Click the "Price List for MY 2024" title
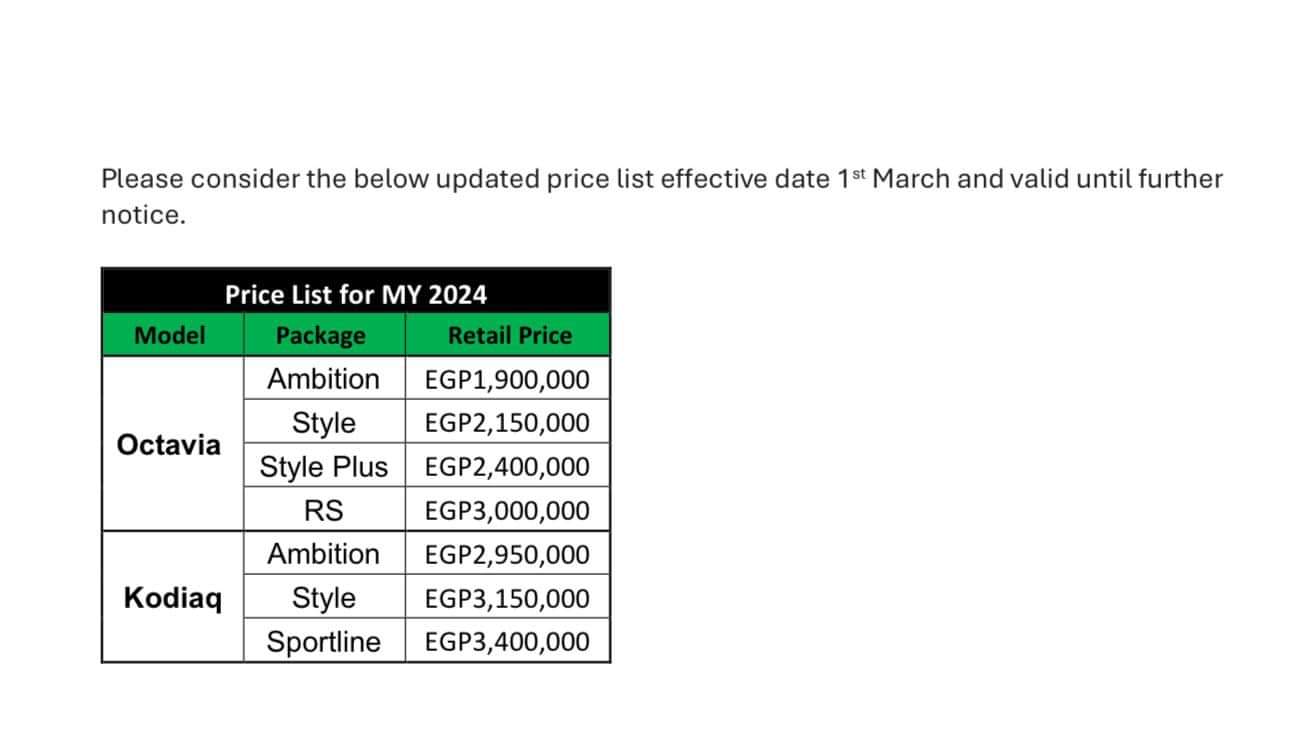The width and height of the screenshot is (1290, 753). coord(356,295)
